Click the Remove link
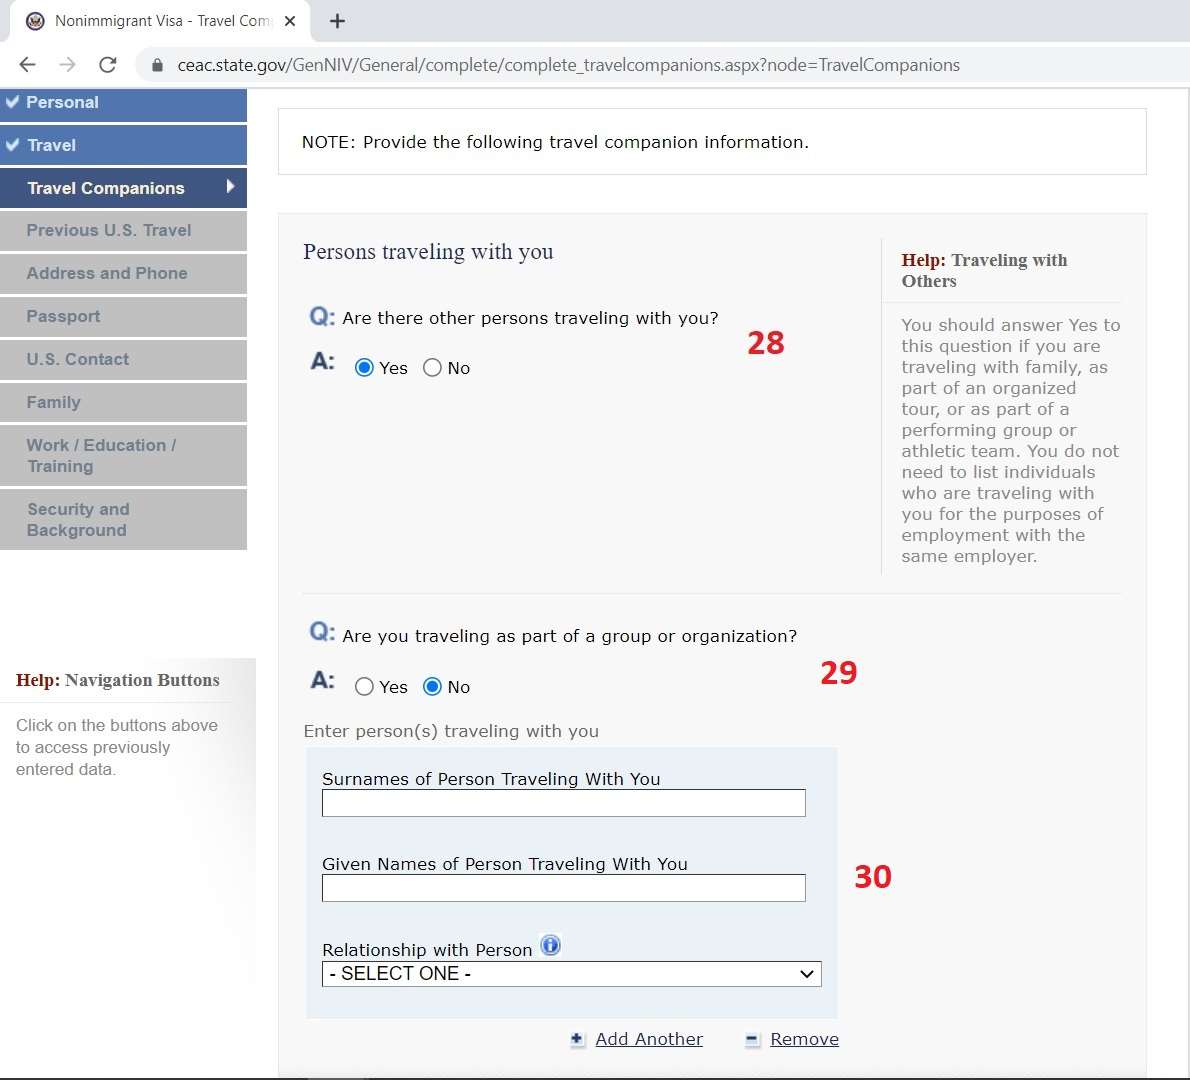The width and height of the screenshot is (1190, 1080). click(x=804, y=1039)
